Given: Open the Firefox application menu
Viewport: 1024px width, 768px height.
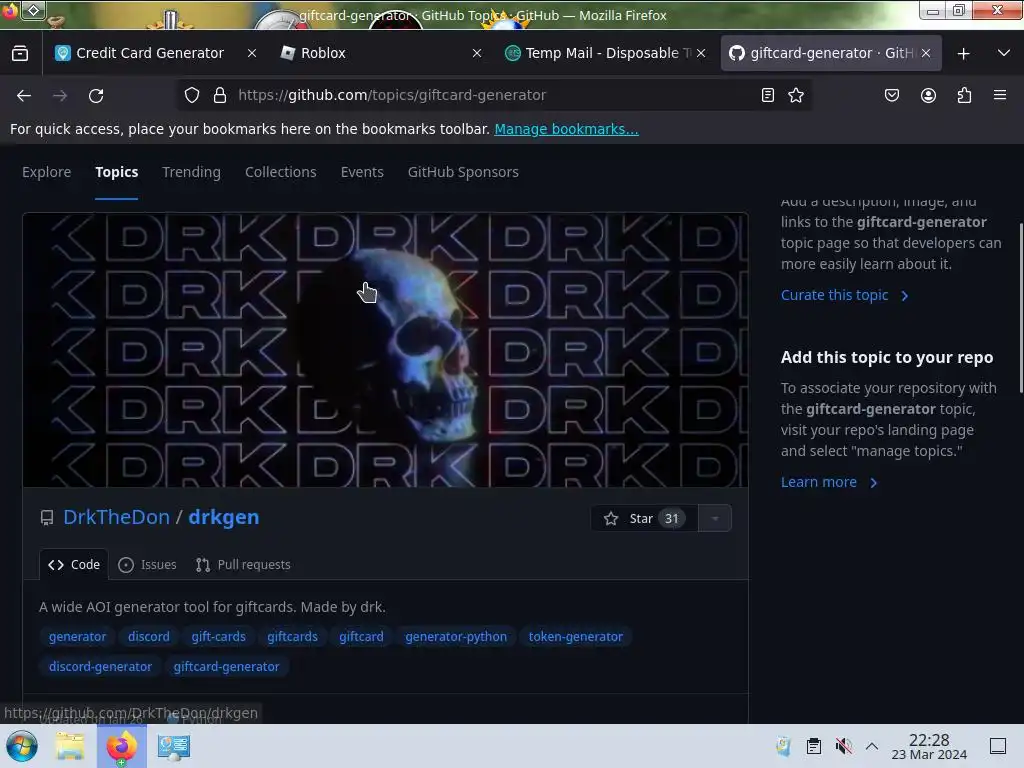Looking at the screenshot, I should click(1000, 95).
